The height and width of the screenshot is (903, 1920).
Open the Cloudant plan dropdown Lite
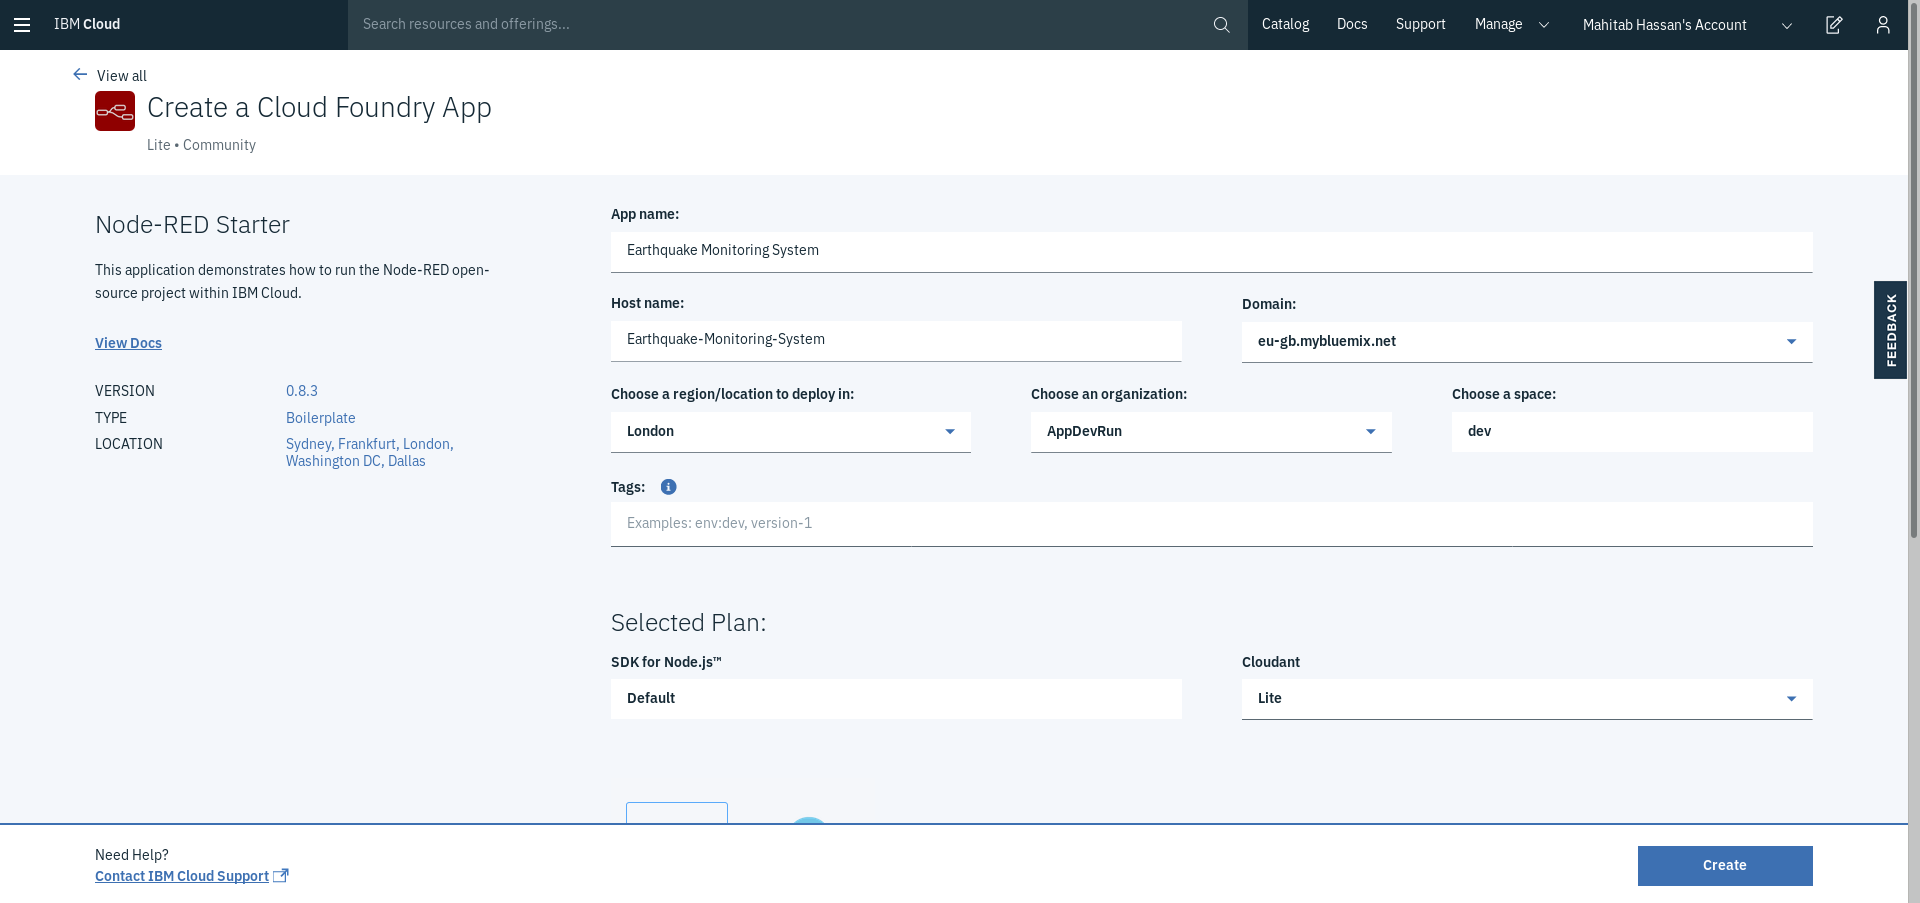point(1527,699)
